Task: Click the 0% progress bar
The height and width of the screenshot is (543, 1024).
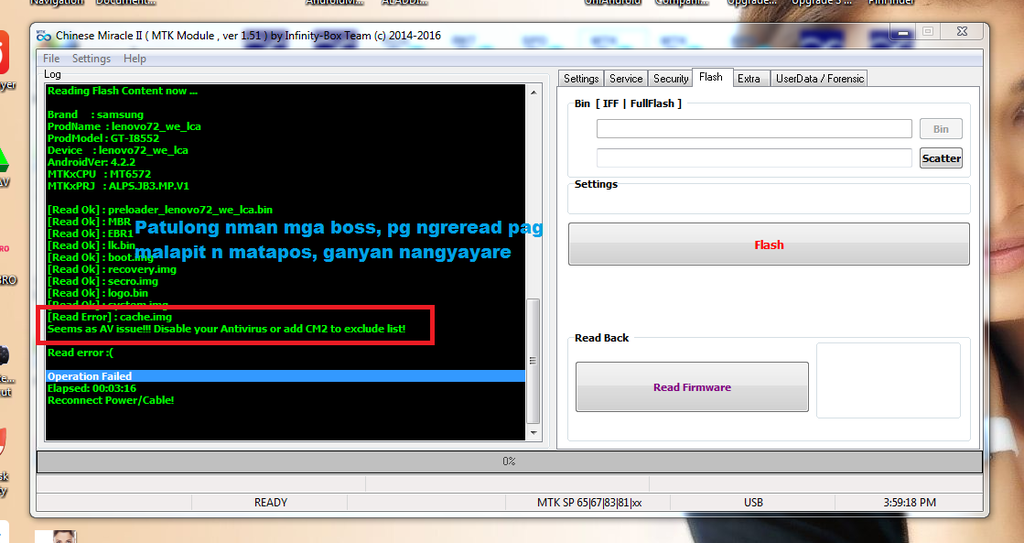Action: 509,461
